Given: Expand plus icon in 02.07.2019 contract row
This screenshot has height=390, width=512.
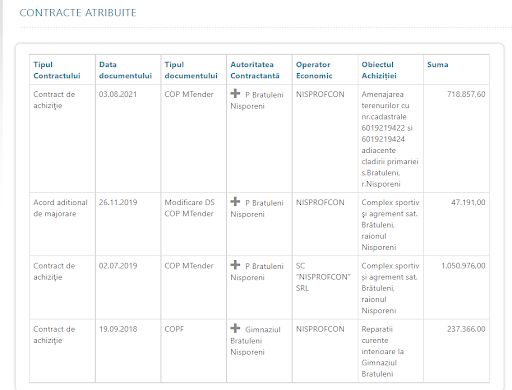Looking at the screenshot, I should pyautogui.click(x=235, y=265).
